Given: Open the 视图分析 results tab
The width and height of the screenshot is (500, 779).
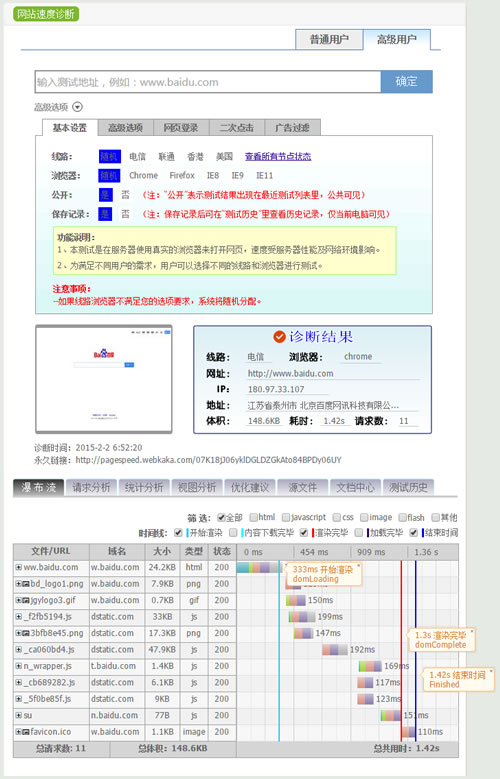Looking at the screenshot, I should [x=197, y=487].
